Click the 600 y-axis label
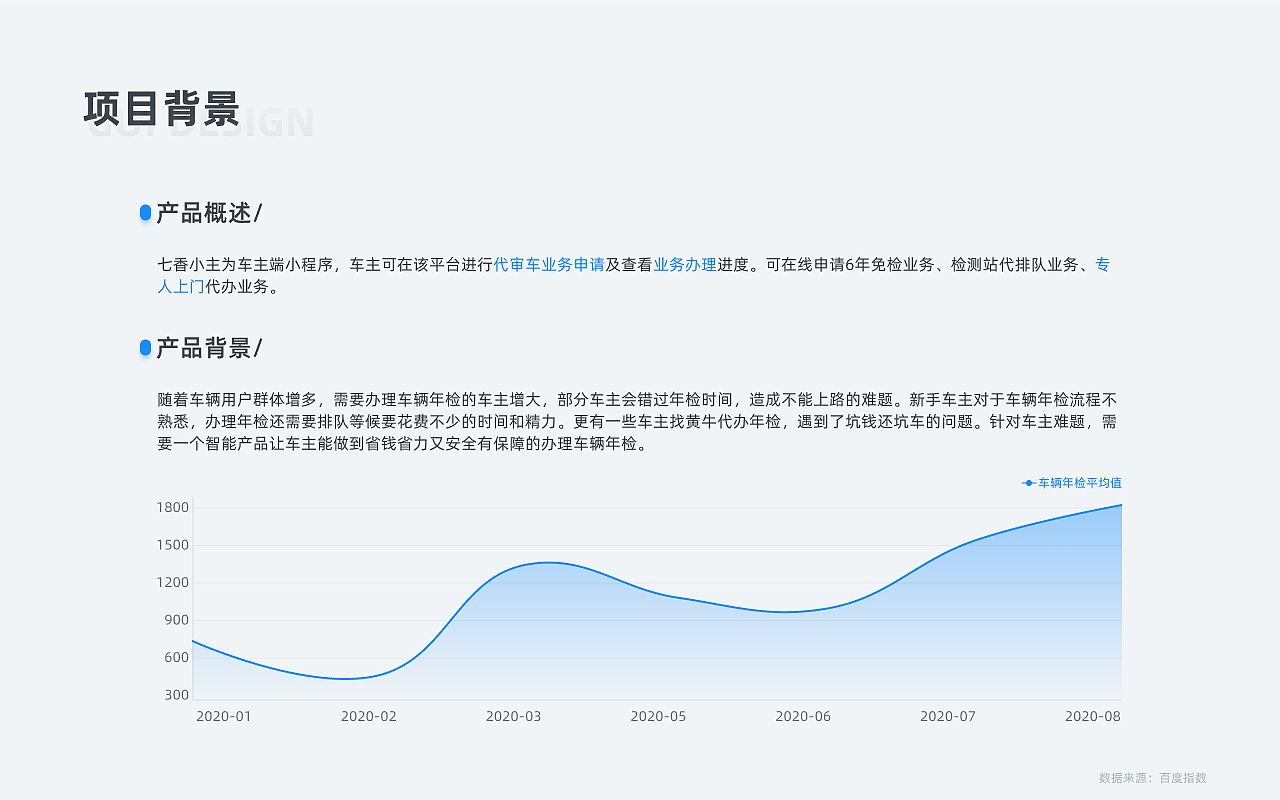The width and height of the screenshot is (1280, 800). point(177,658)
